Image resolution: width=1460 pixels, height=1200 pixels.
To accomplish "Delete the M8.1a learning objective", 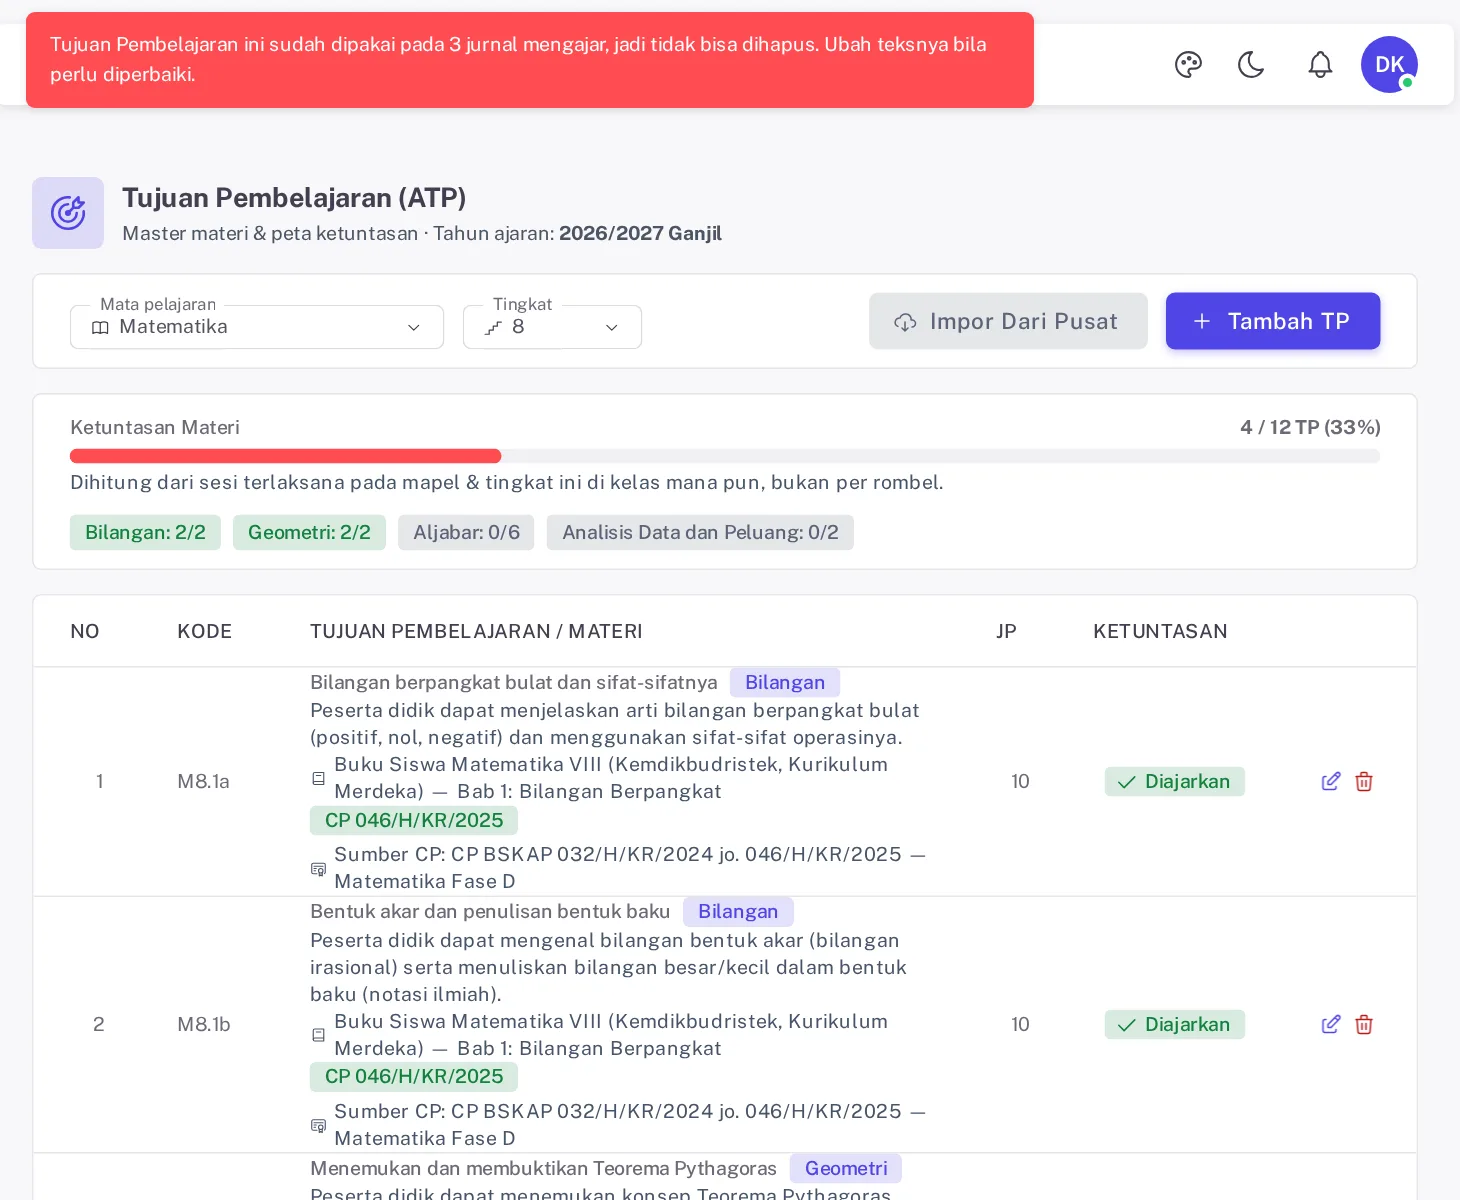I will (x=1364, y=781).
